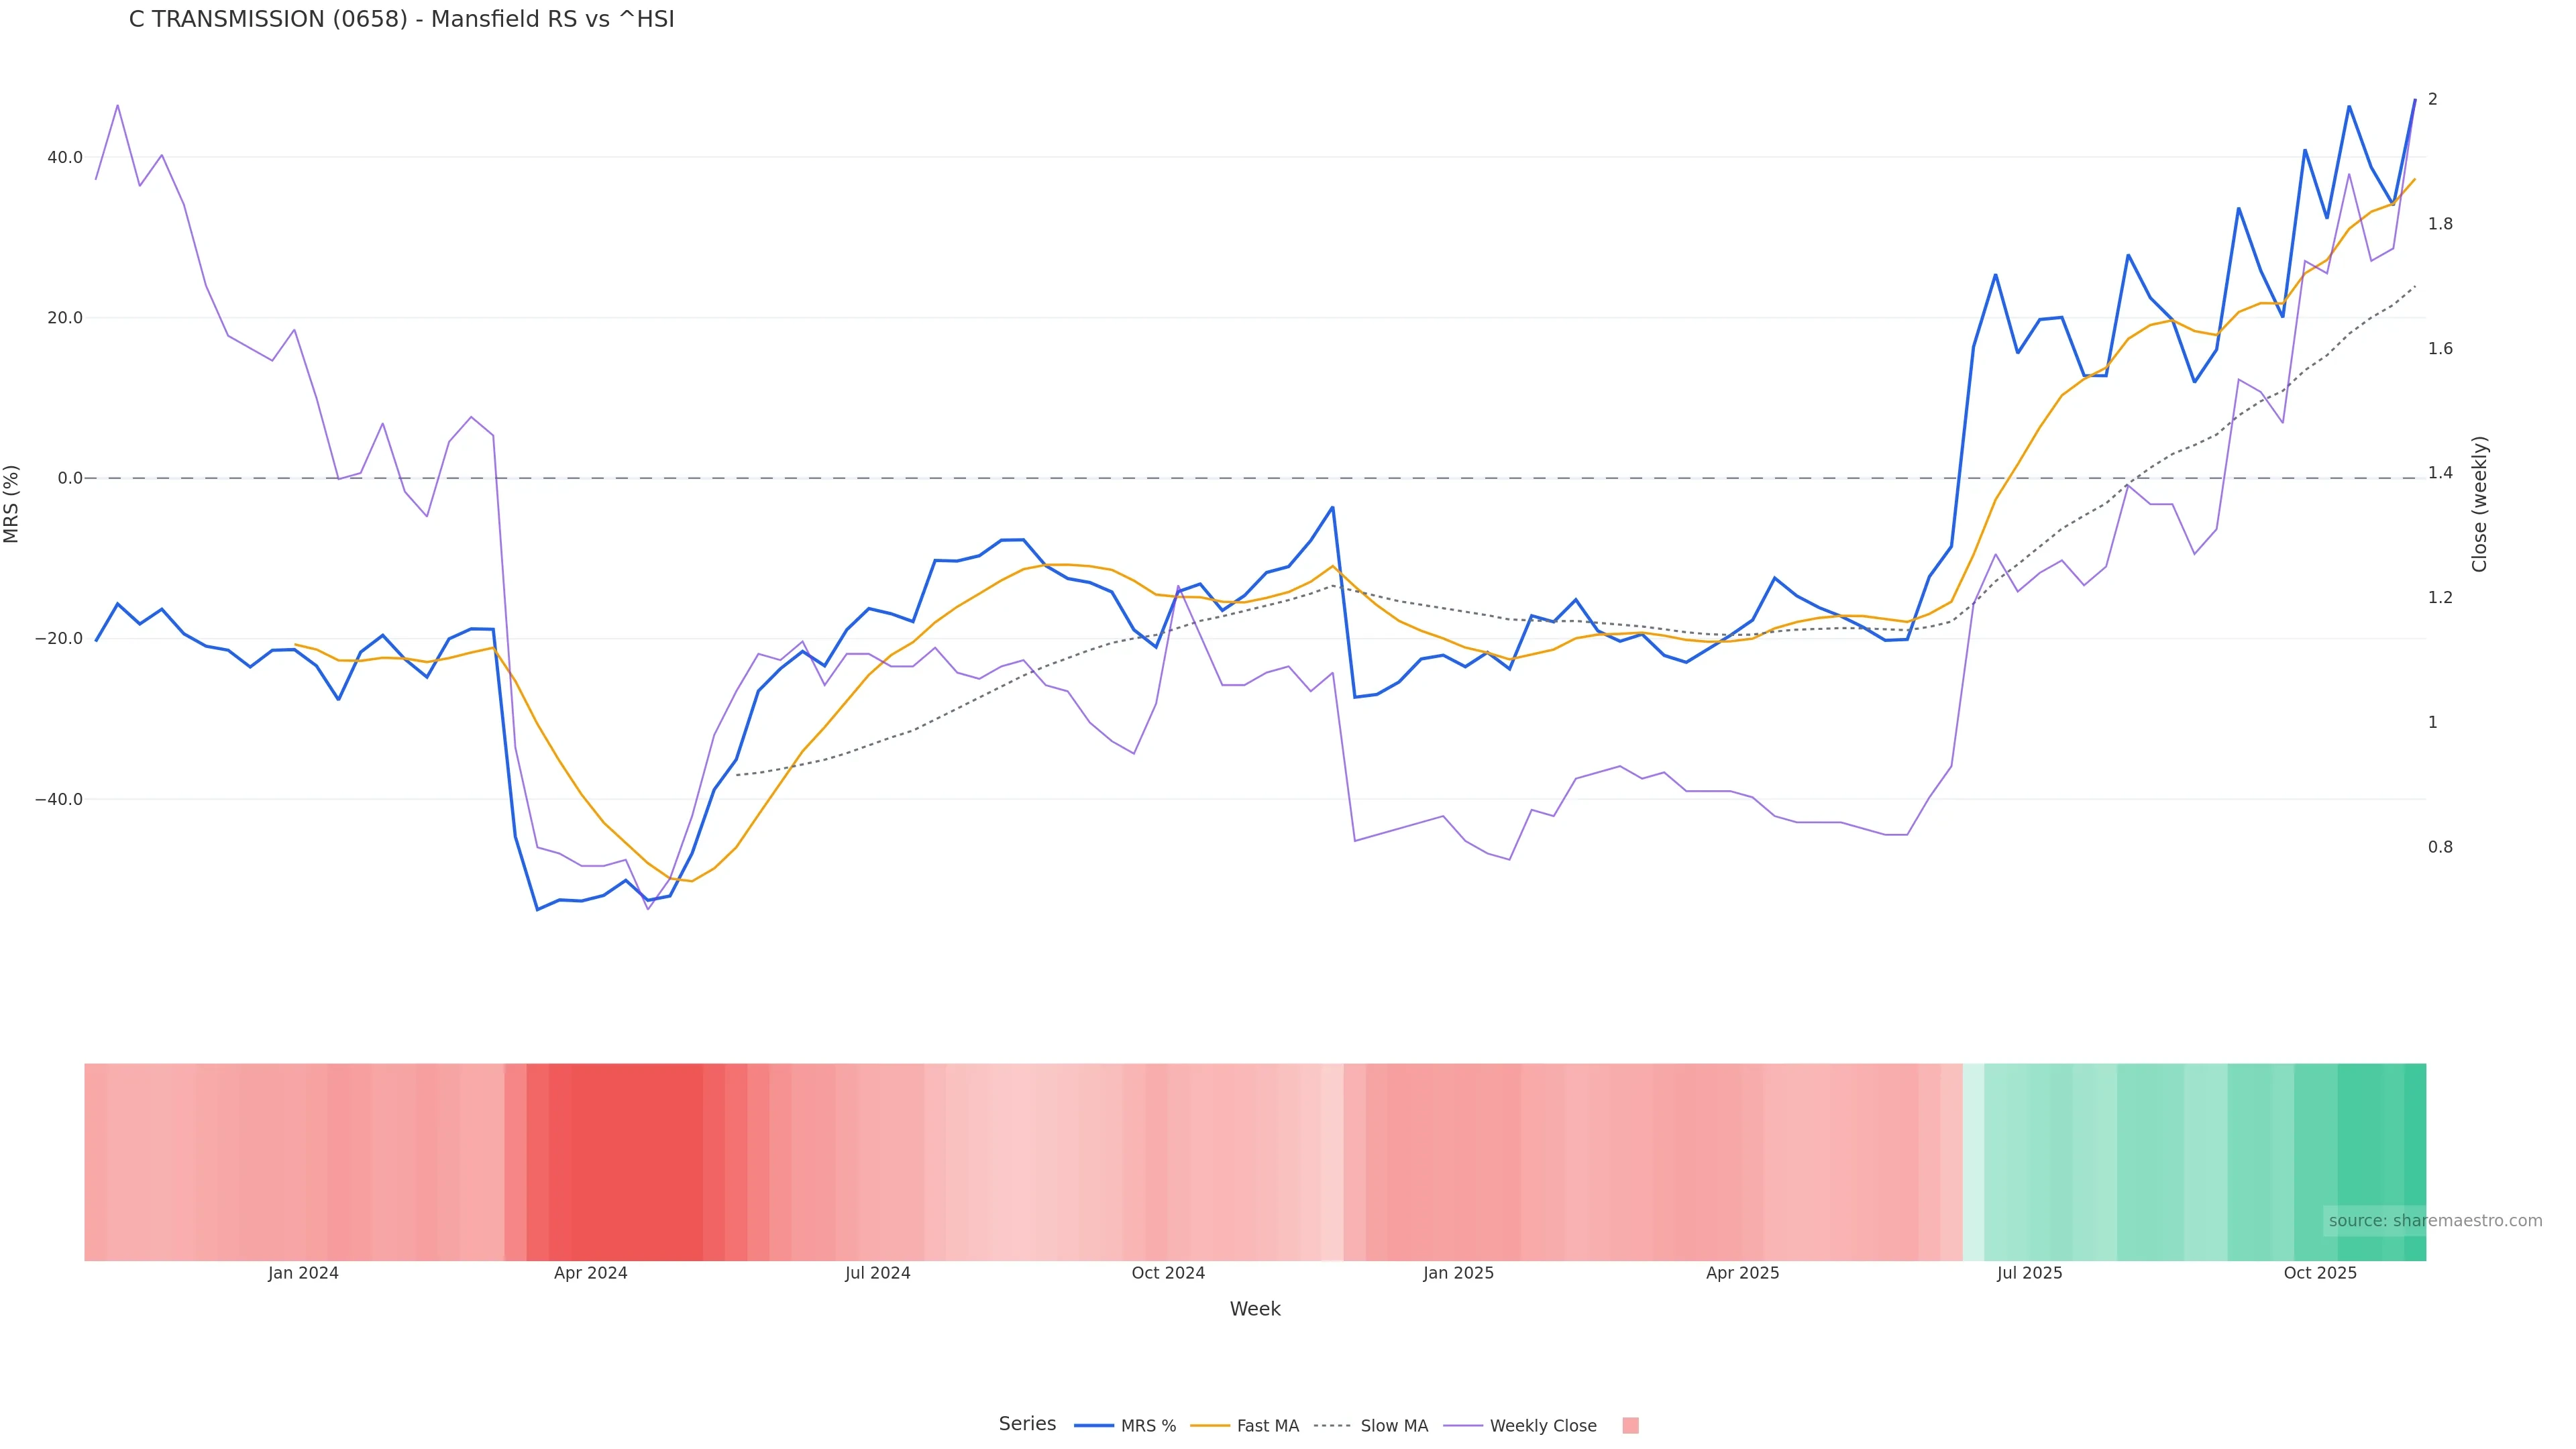
Task: Click the Jul 2025 x-axis tick label
Action: pyautogui.click(x=2029, y=1273)
